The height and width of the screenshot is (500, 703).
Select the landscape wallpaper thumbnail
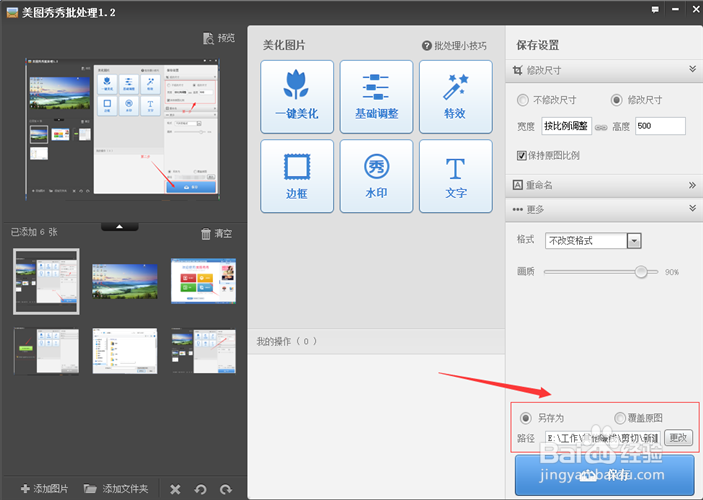125,281
